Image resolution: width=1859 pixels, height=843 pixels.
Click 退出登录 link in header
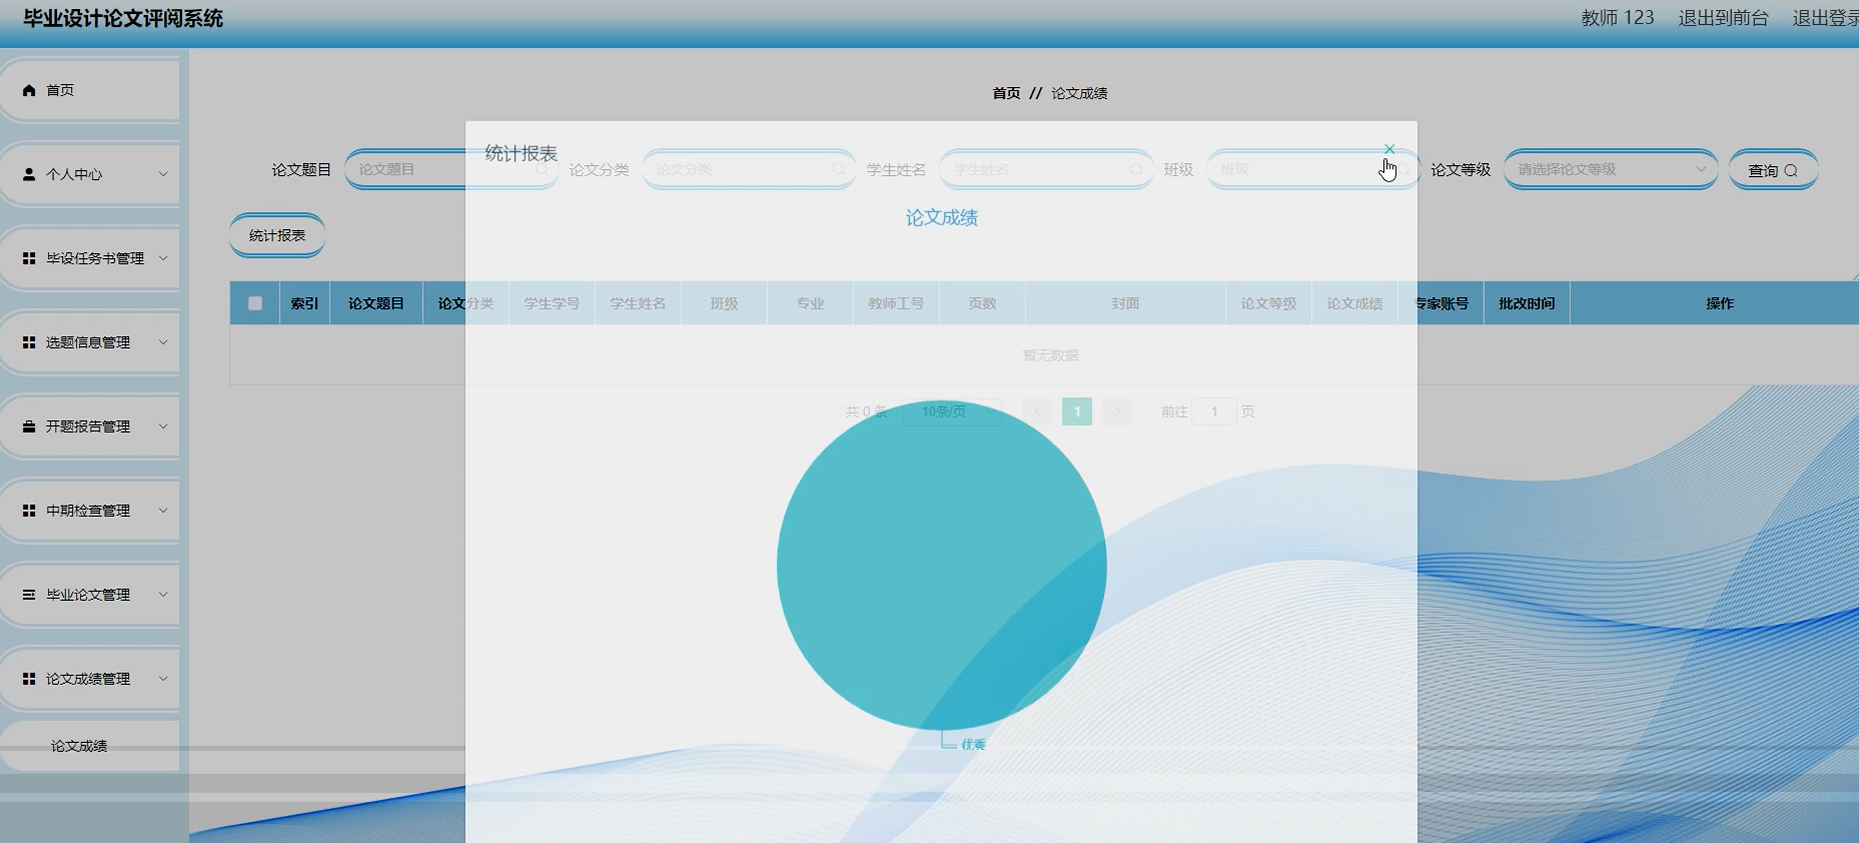tap(1825, 18)
